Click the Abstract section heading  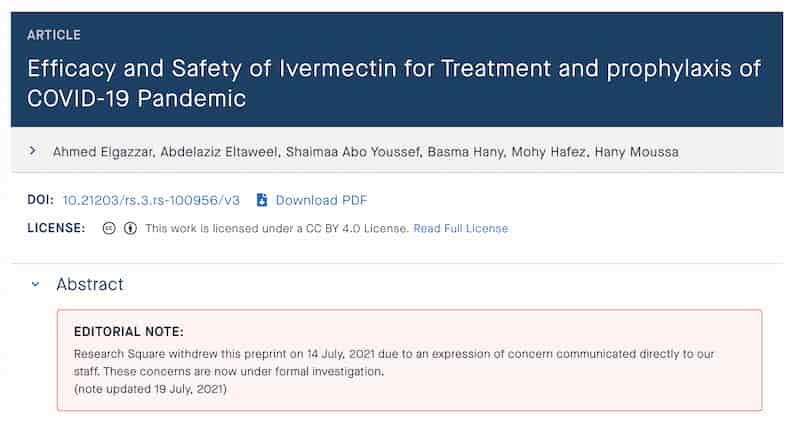[90, 284]
